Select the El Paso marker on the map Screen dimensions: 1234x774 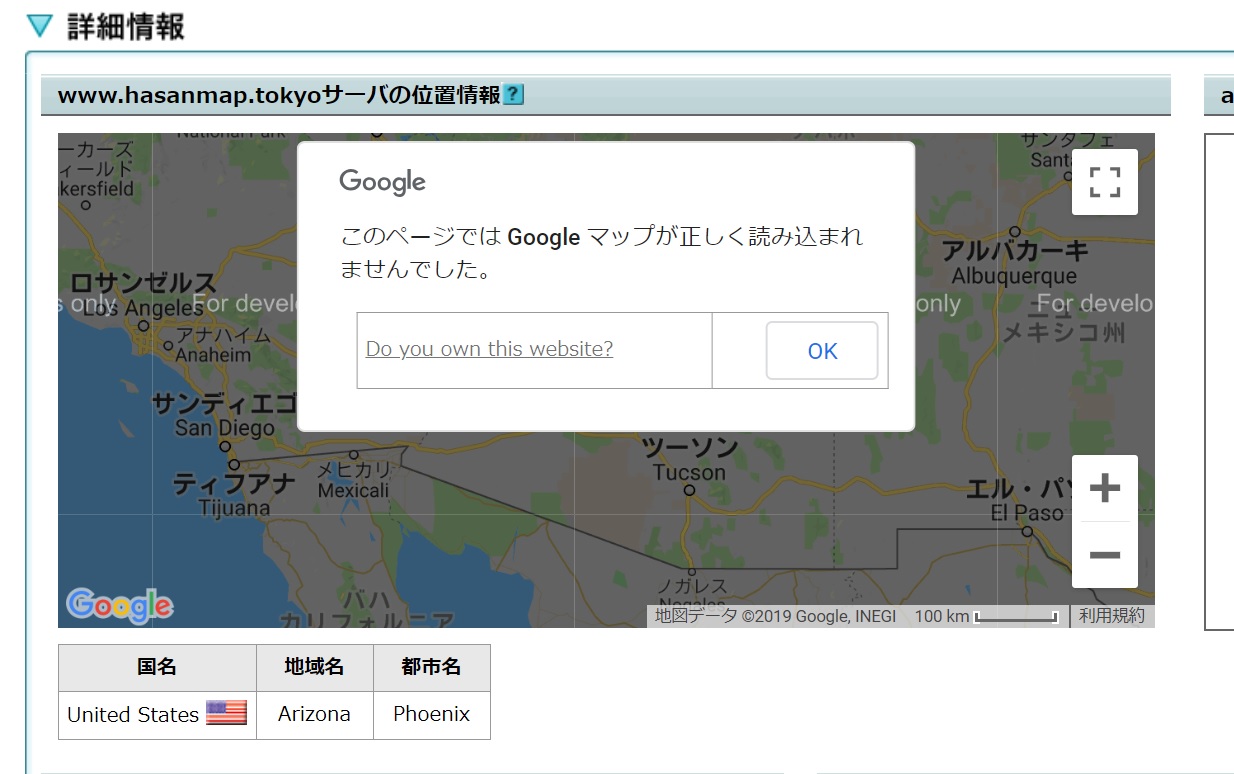tap(1027, 532)
